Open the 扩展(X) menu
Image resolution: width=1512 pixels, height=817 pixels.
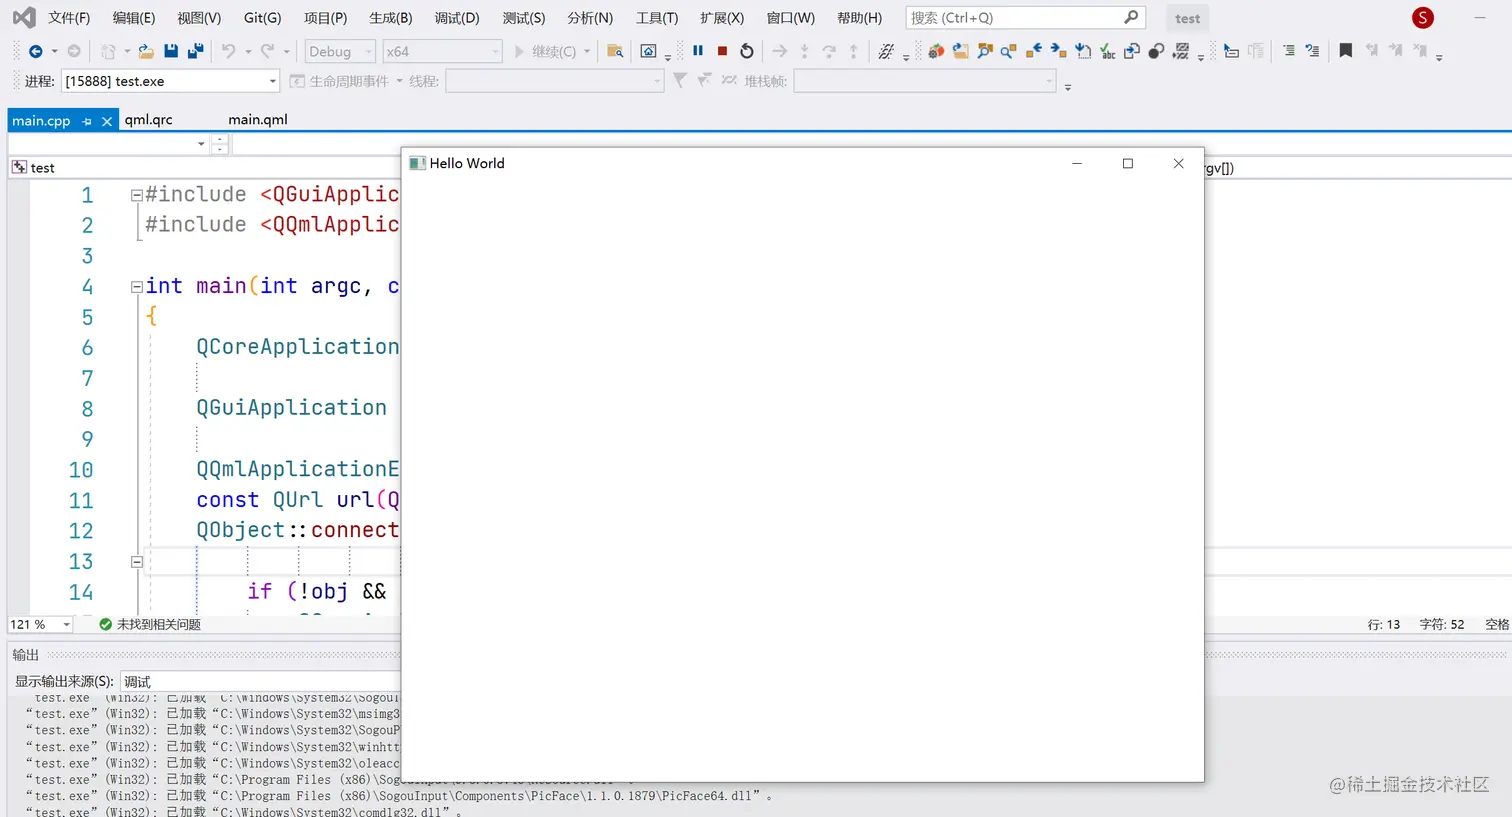pos(722,18)
